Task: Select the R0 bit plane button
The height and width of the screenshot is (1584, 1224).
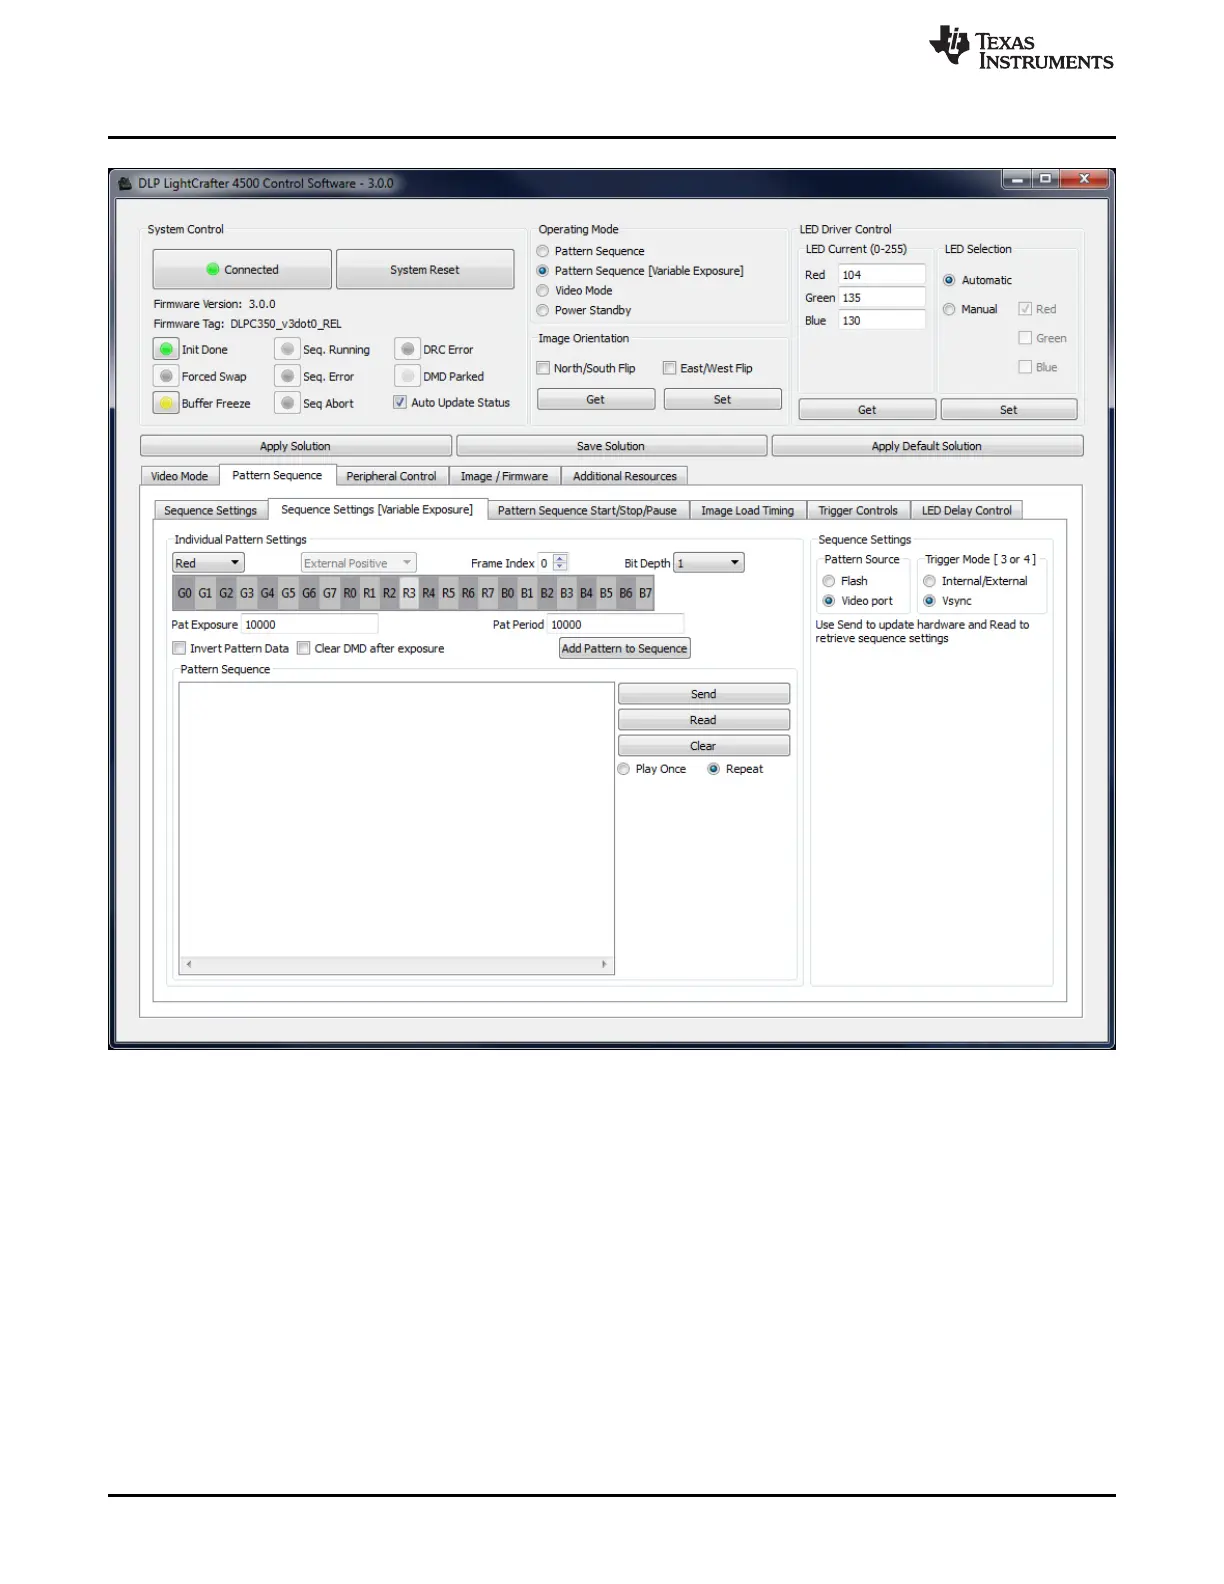Action: pos(350,593)
